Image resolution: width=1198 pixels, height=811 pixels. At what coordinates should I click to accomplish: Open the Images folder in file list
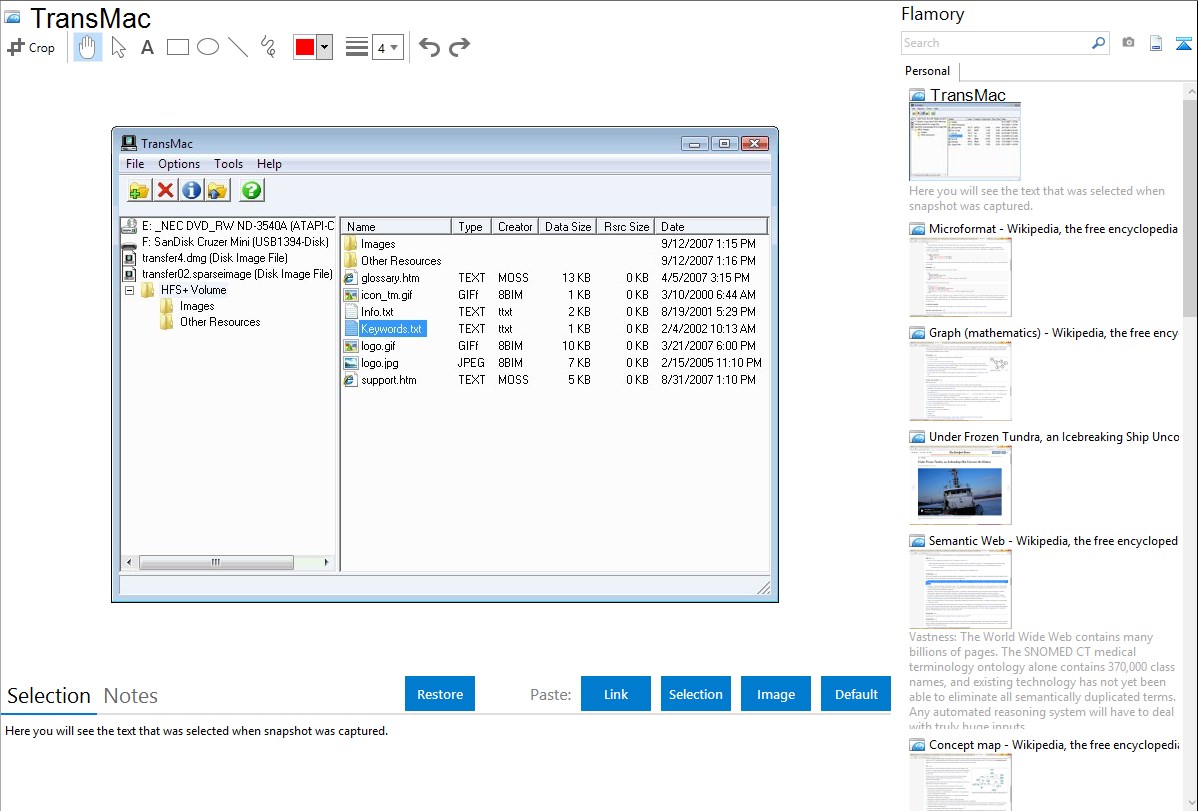[377, 244]
